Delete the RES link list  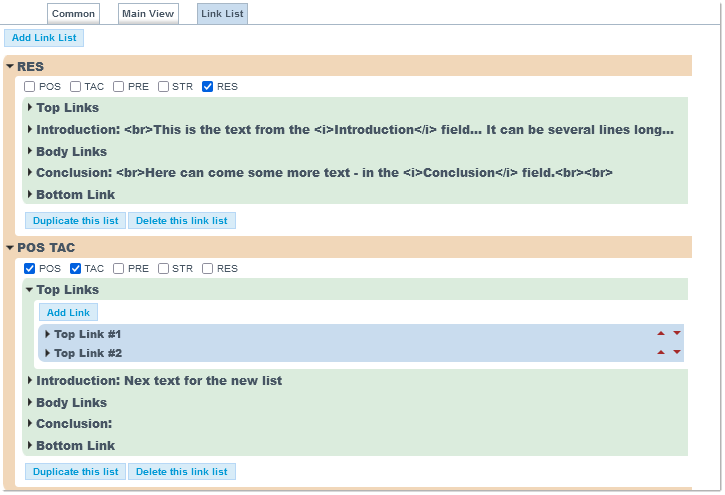click(x=181, y=220)
